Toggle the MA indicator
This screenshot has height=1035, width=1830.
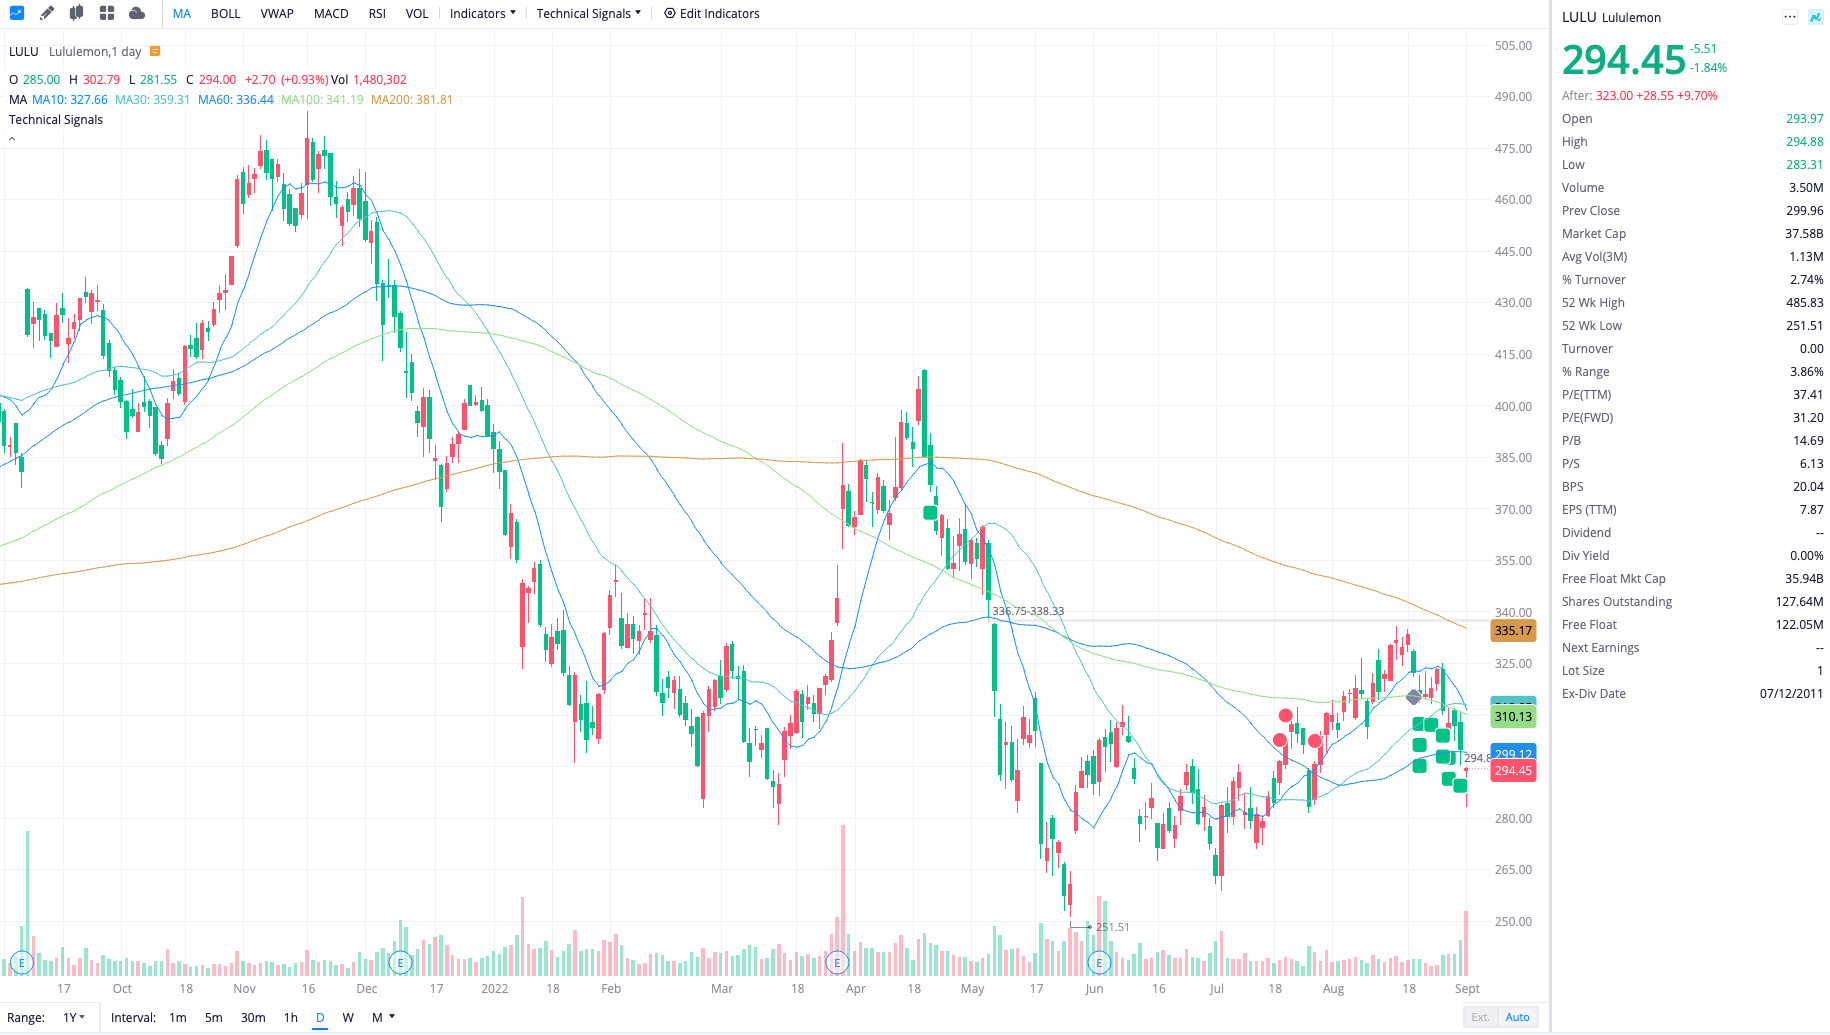(x=182, y=13)
